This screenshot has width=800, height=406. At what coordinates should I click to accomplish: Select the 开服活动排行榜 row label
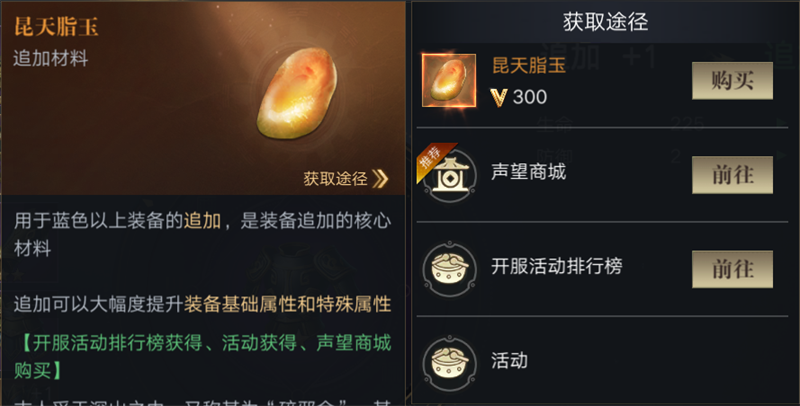pyautogui.click(x=557, y=266)
